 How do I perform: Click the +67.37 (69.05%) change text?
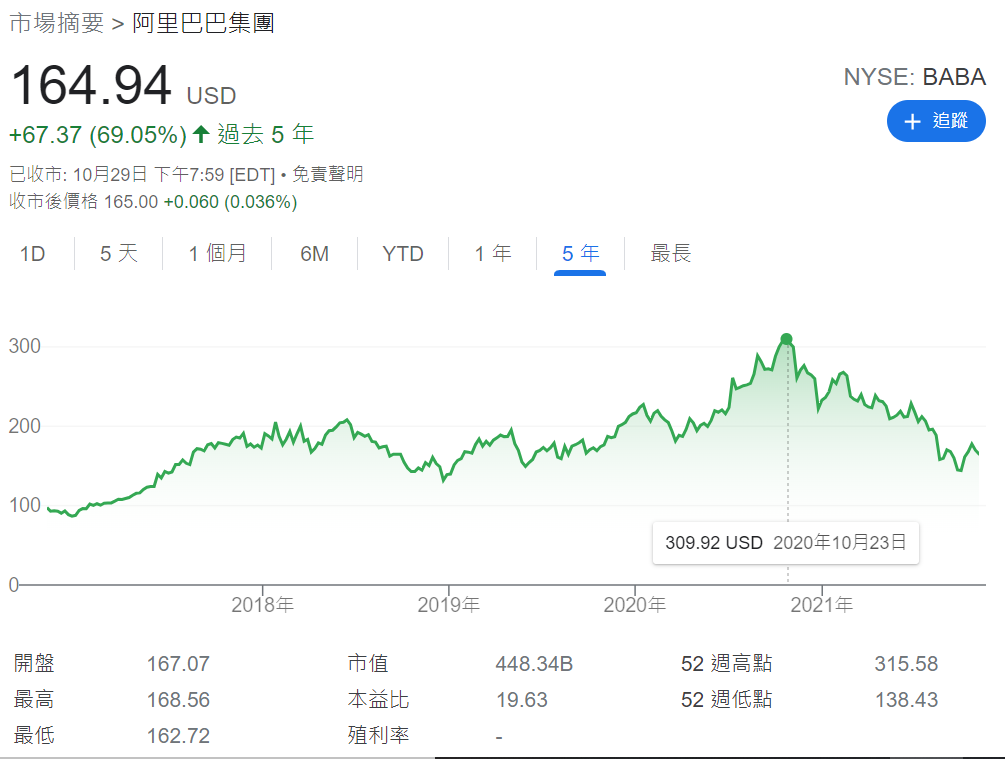click(98, 135)
